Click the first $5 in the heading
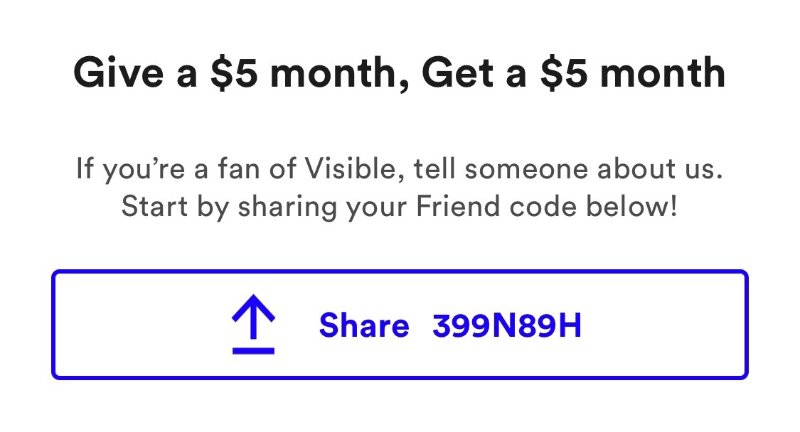 [x=233, y=73]
